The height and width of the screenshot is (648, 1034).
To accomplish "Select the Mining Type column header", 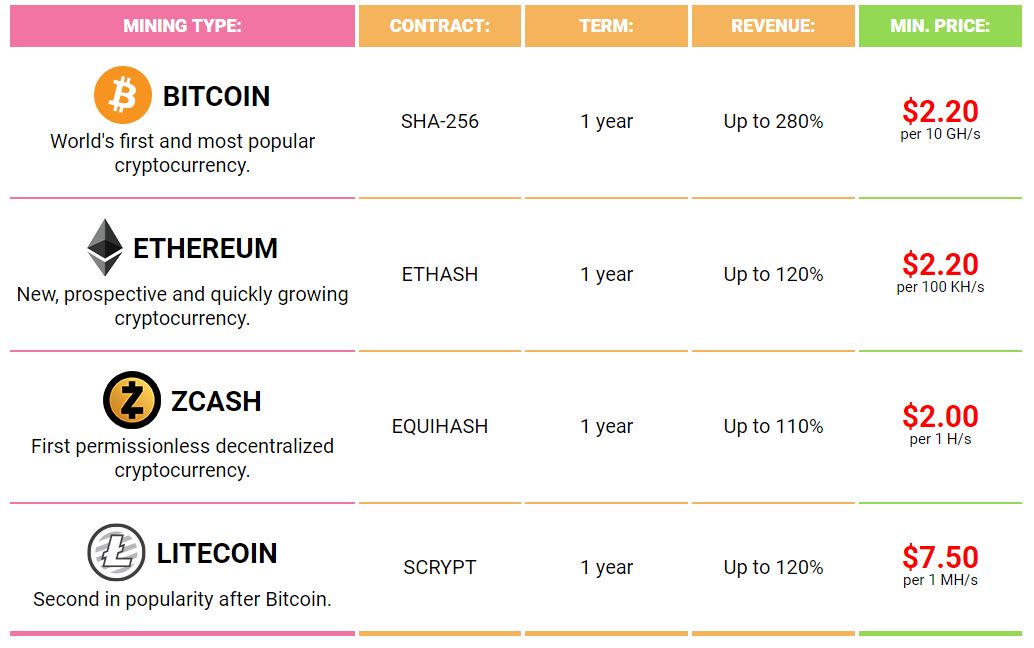I will [182, 26].
